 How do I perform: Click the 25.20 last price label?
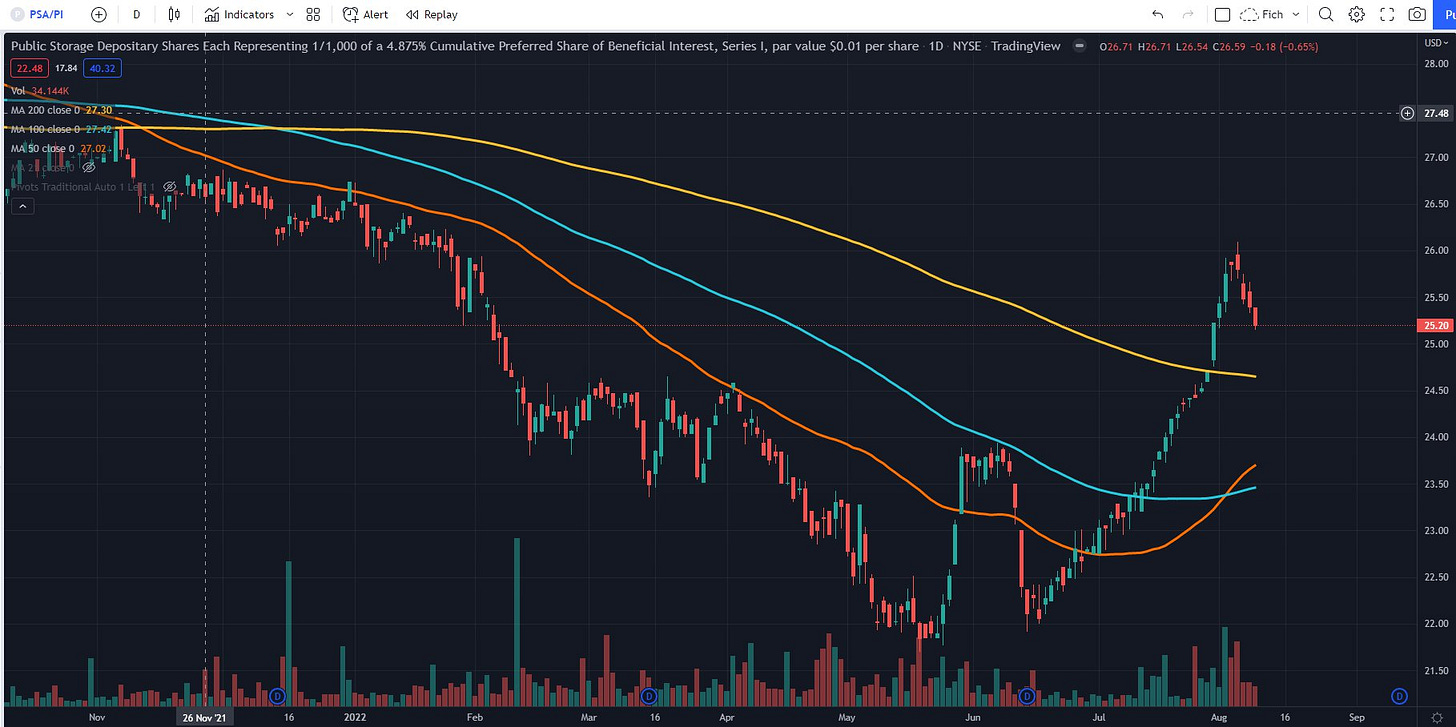click(x=1436, y=325)
